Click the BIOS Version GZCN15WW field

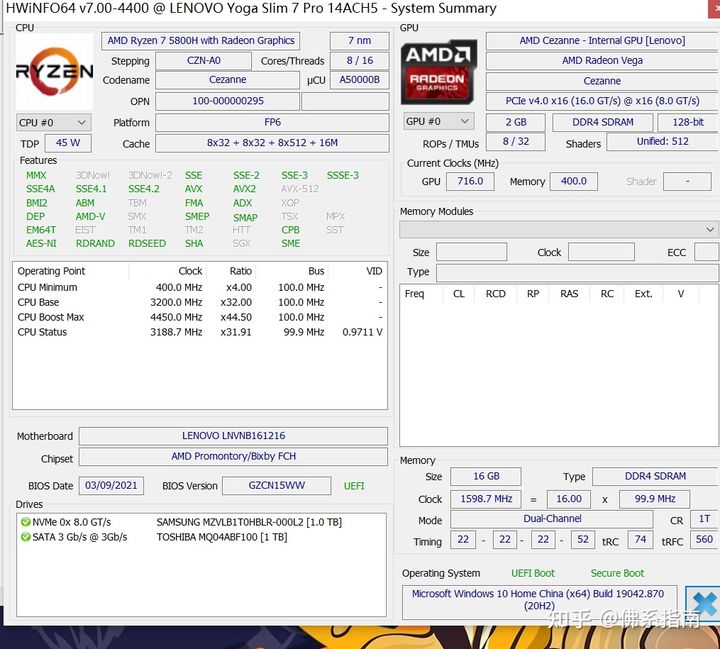click(x=276, y=485)
